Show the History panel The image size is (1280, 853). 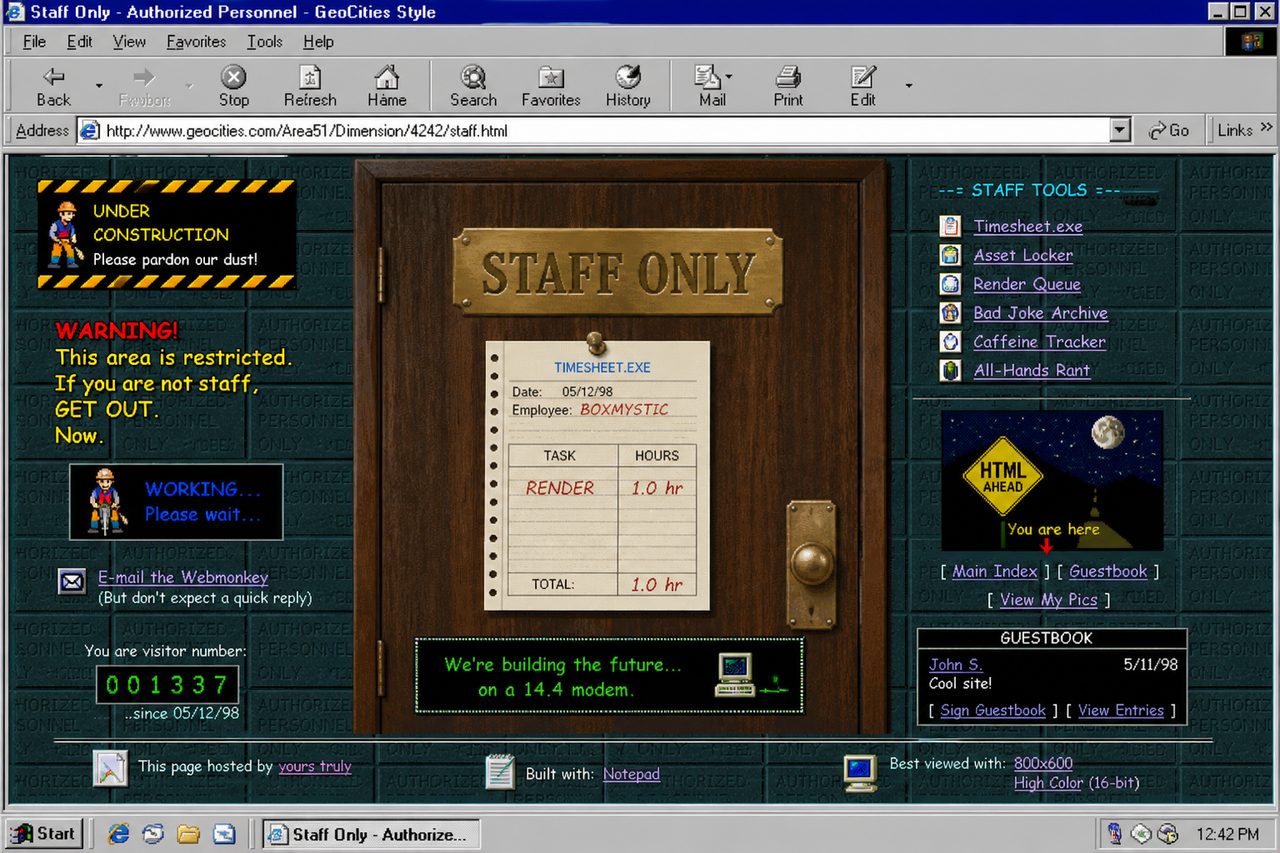pos(628,87)
